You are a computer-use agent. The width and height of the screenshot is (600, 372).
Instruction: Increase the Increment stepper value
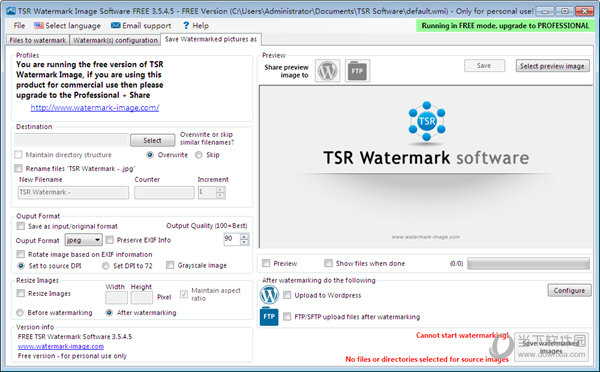220,189
